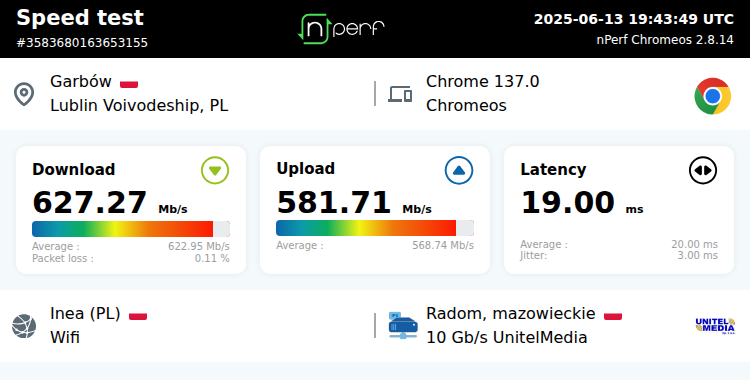Click the Polish flag beside Inea (PL)
This screenshot has height=380, width=750.
click(138, 316)
